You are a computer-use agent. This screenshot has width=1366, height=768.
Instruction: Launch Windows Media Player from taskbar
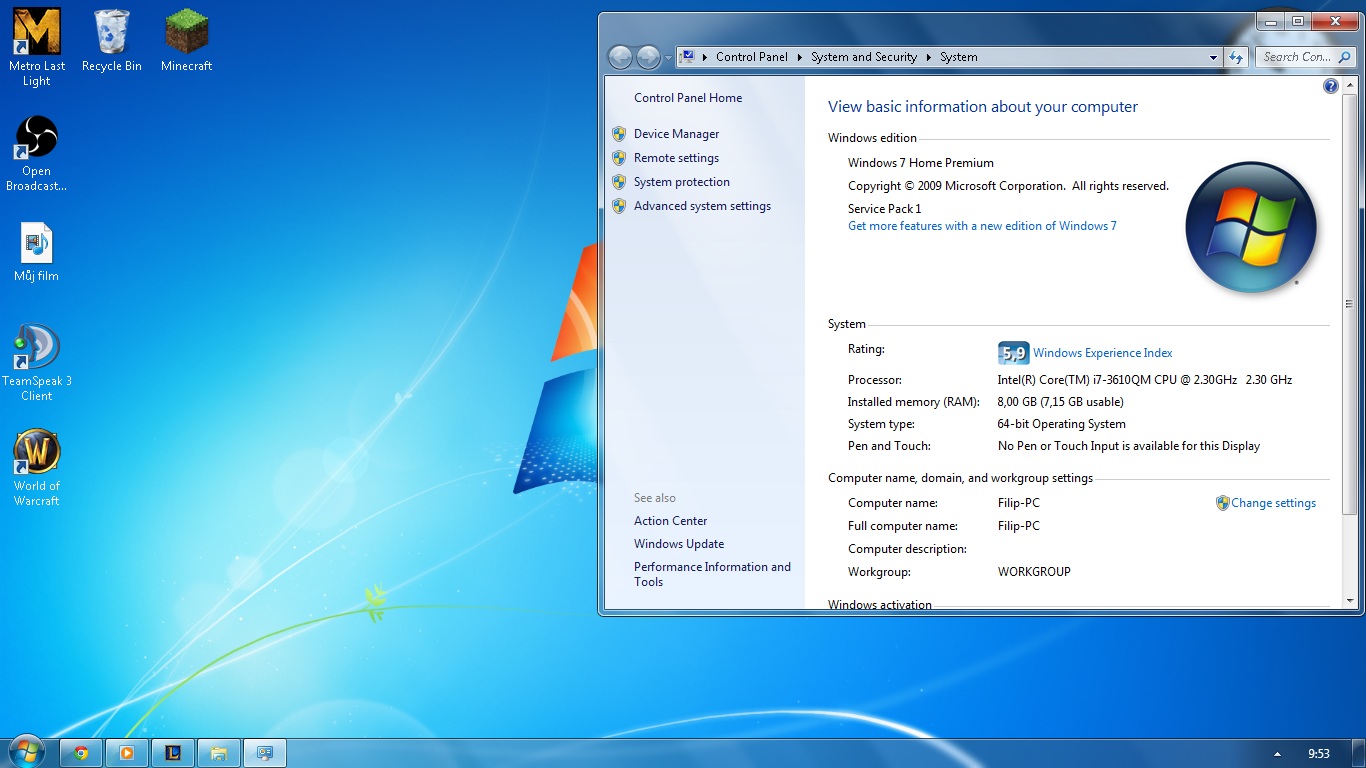tap(127, 753)
